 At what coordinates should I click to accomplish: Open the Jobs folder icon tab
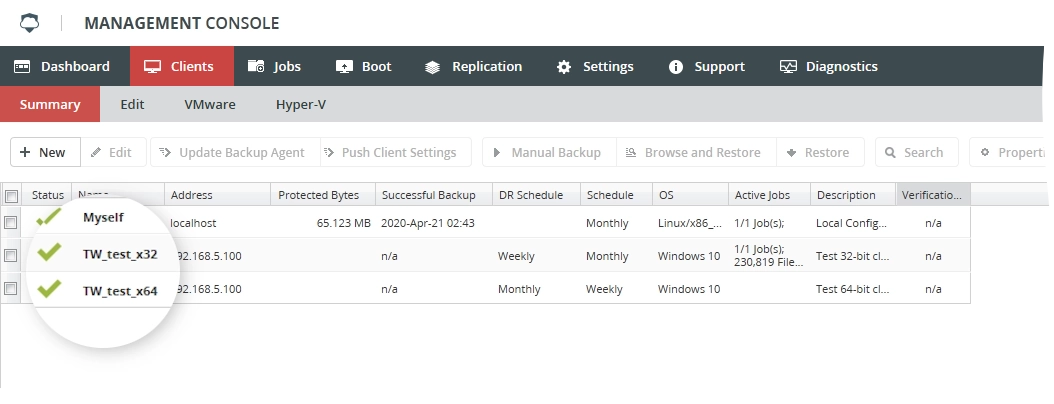point(274,67)
